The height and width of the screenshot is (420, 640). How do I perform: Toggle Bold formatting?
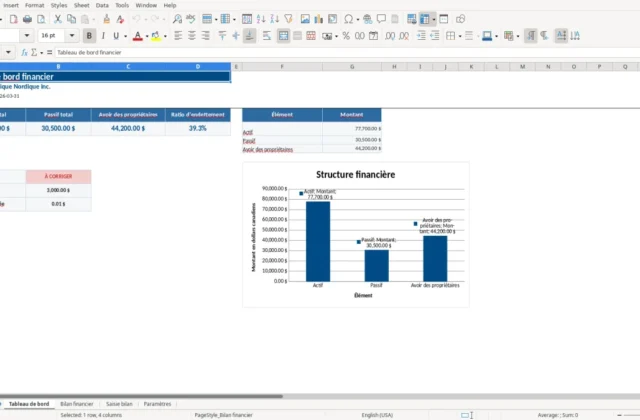(89, 36)
